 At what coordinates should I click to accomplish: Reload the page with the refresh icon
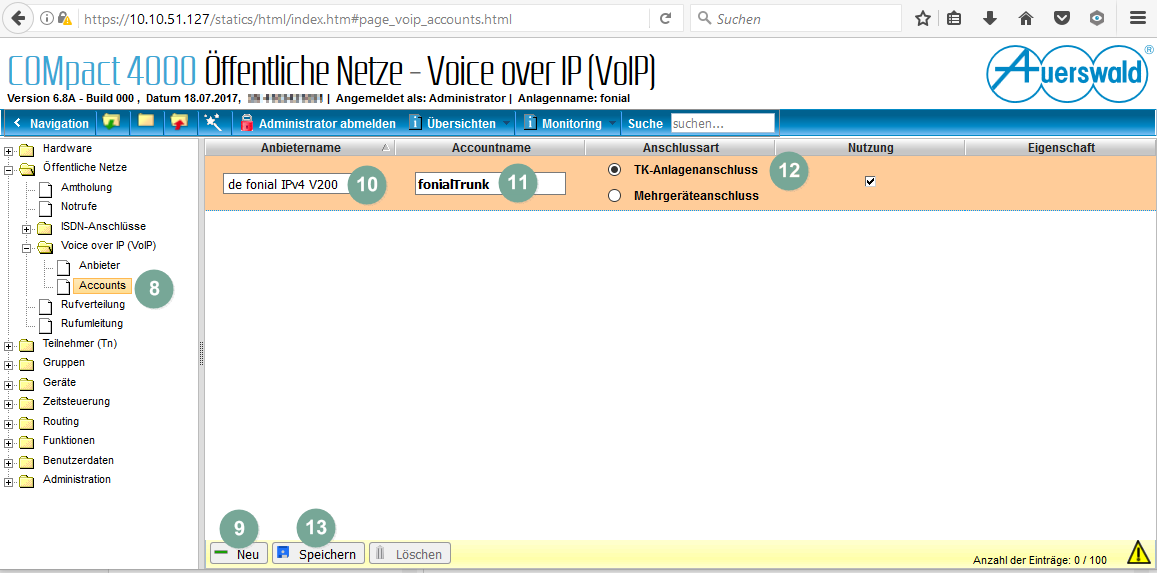tap(666, 18)
